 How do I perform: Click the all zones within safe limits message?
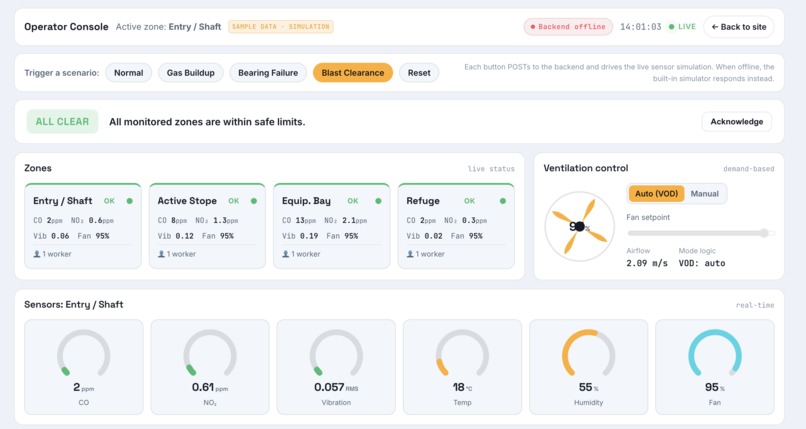[x=207, y=122]
